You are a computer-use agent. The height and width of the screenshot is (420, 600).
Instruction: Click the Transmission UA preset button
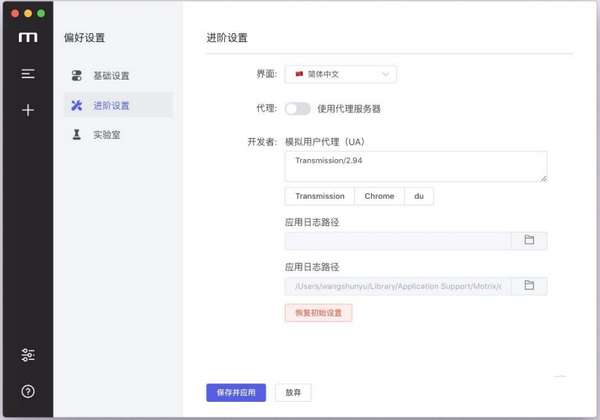click(x=320, y=196)
